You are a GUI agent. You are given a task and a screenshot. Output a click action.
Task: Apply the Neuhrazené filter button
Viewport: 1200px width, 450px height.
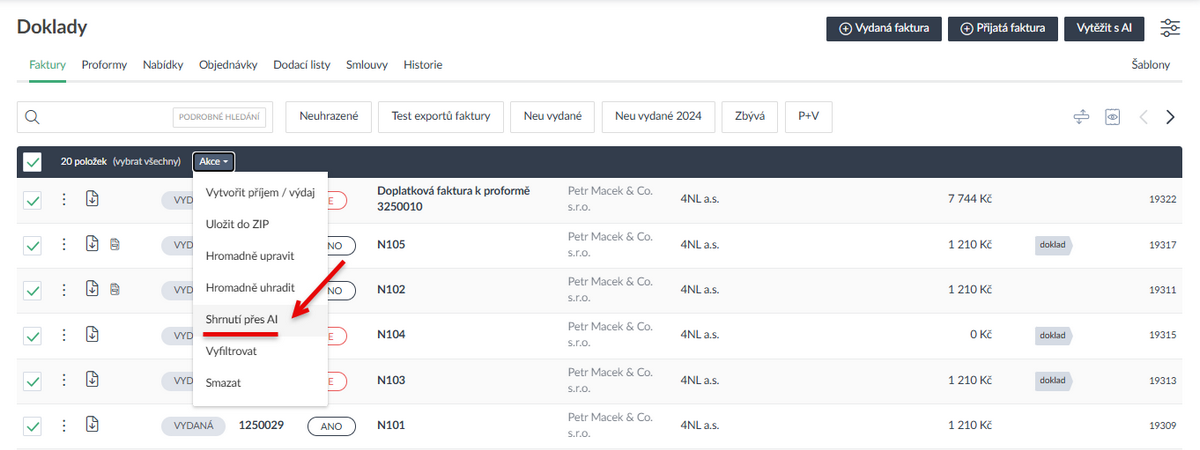tap(329, 117)
